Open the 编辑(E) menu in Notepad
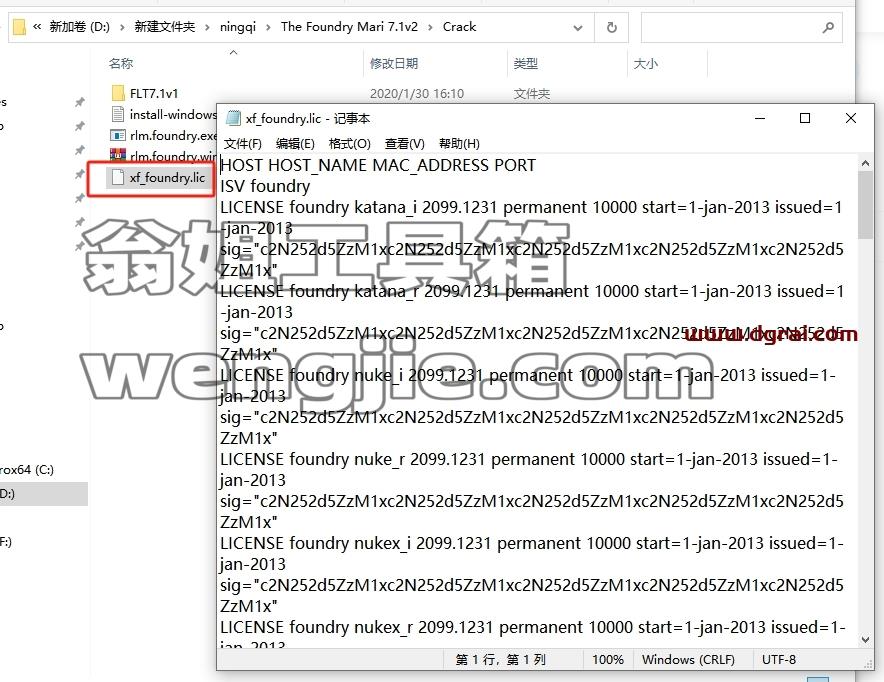The width and height of the screenshot is (884, 682). pos(295,144)
